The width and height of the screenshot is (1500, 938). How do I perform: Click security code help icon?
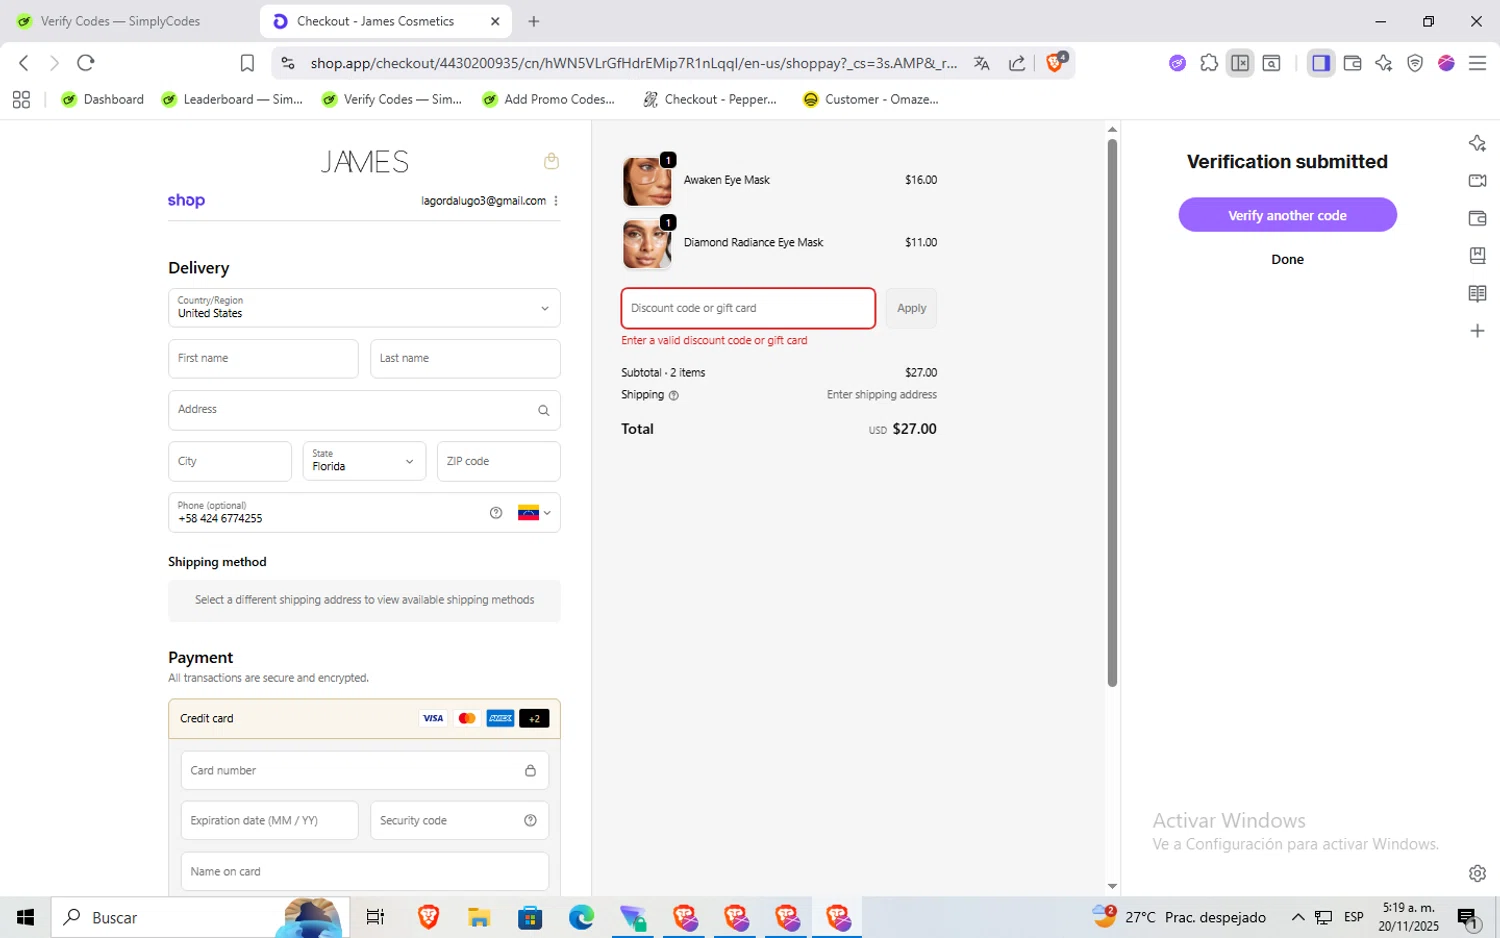point(530,820)
